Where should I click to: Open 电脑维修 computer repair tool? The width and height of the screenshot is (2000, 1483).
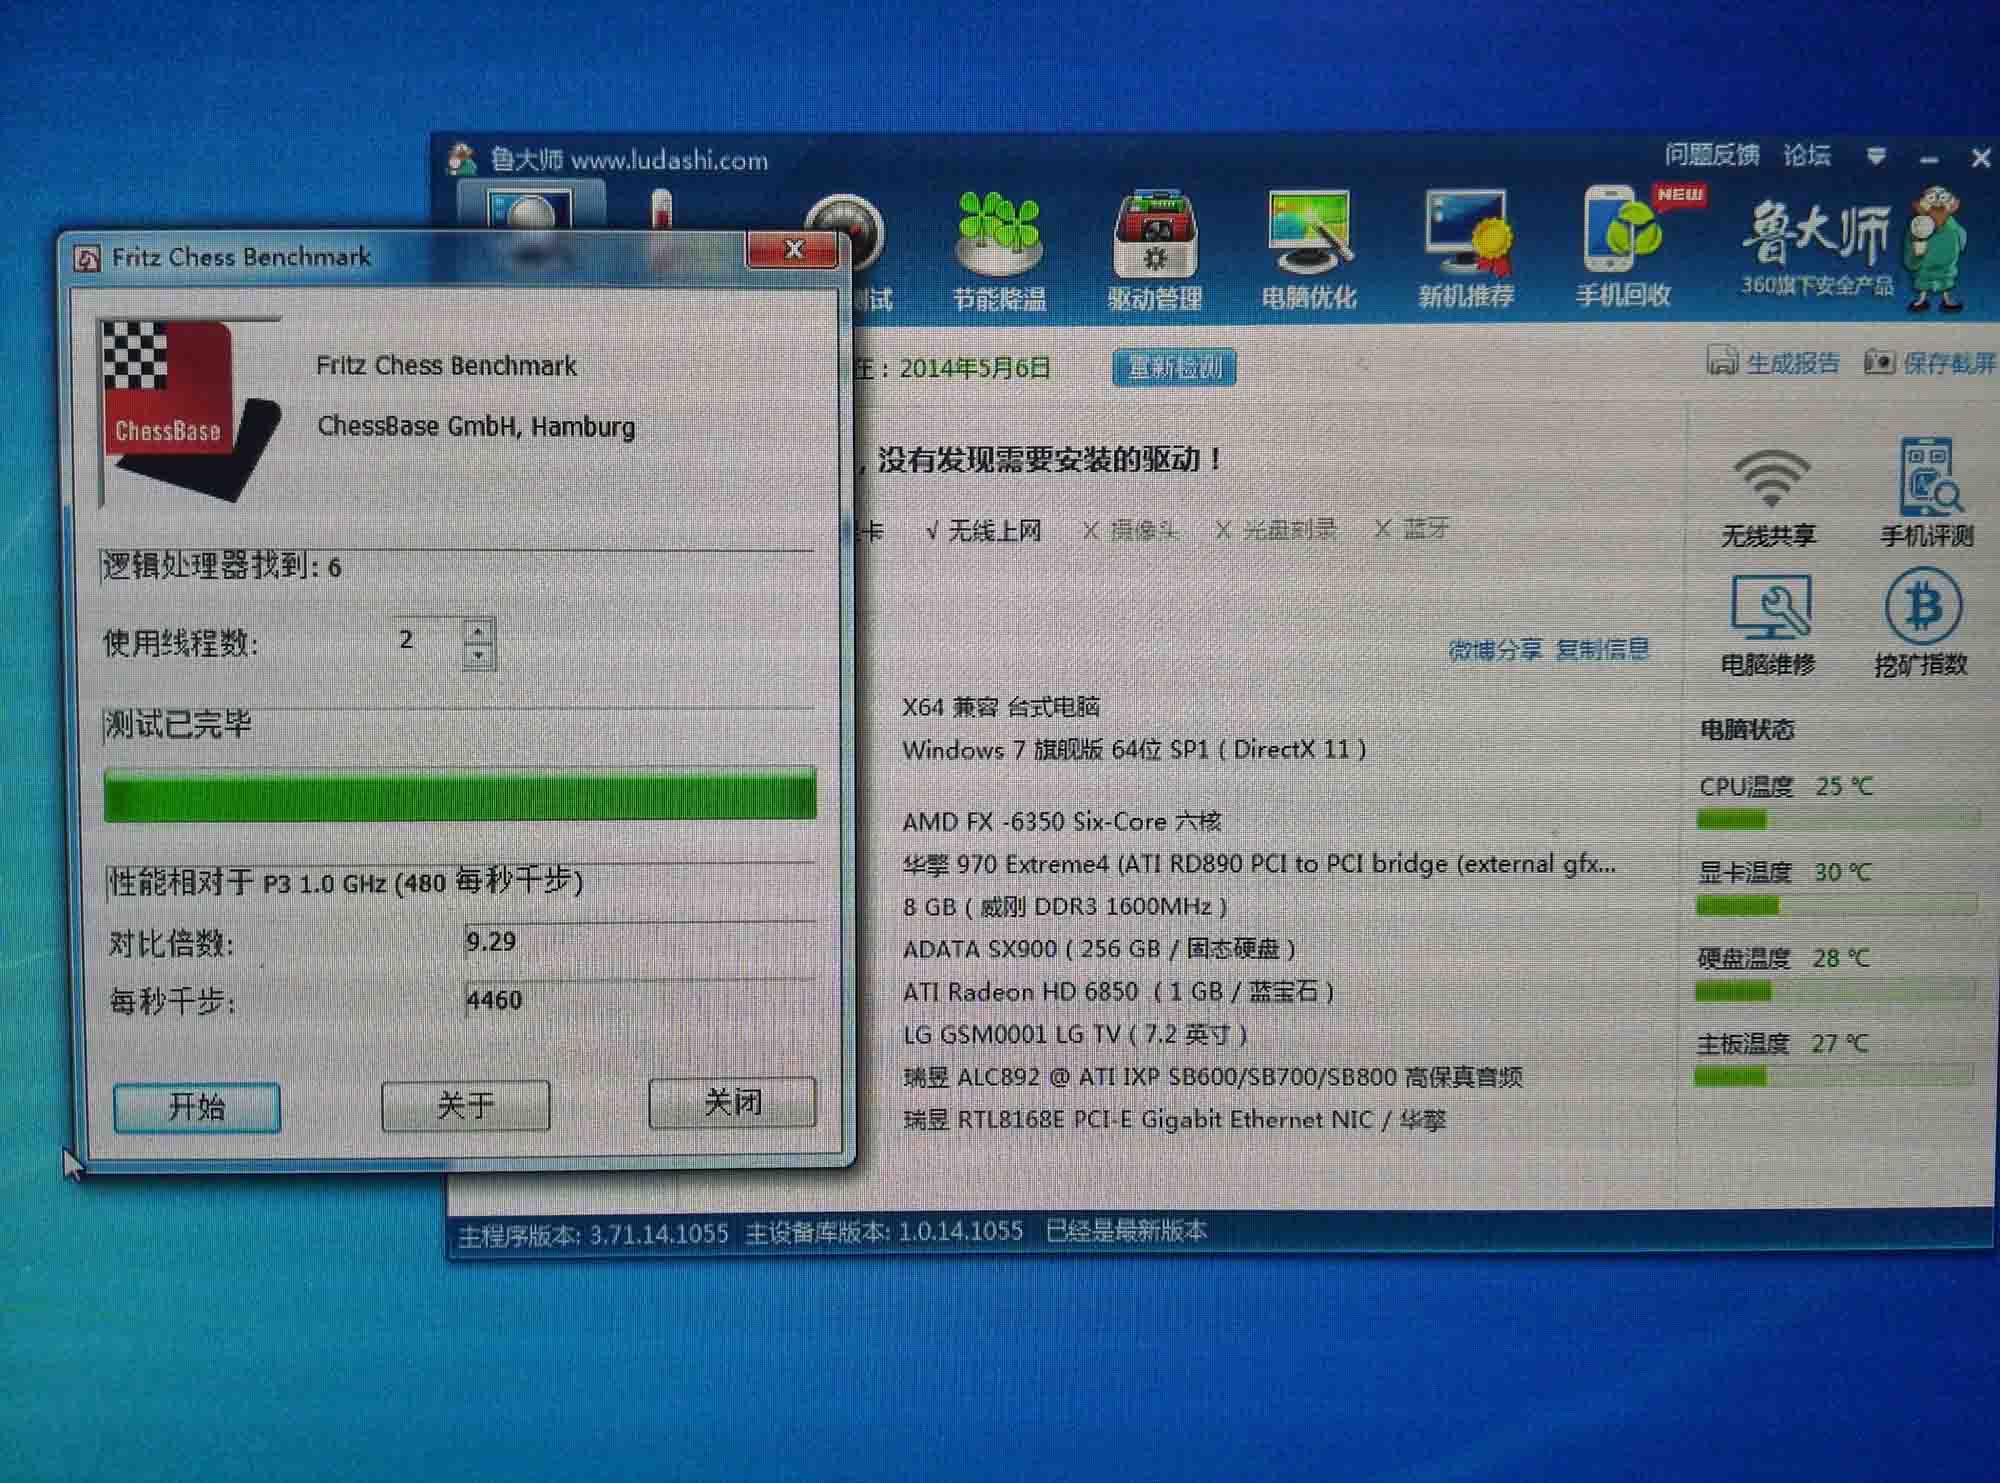(x=1768, y=625)
